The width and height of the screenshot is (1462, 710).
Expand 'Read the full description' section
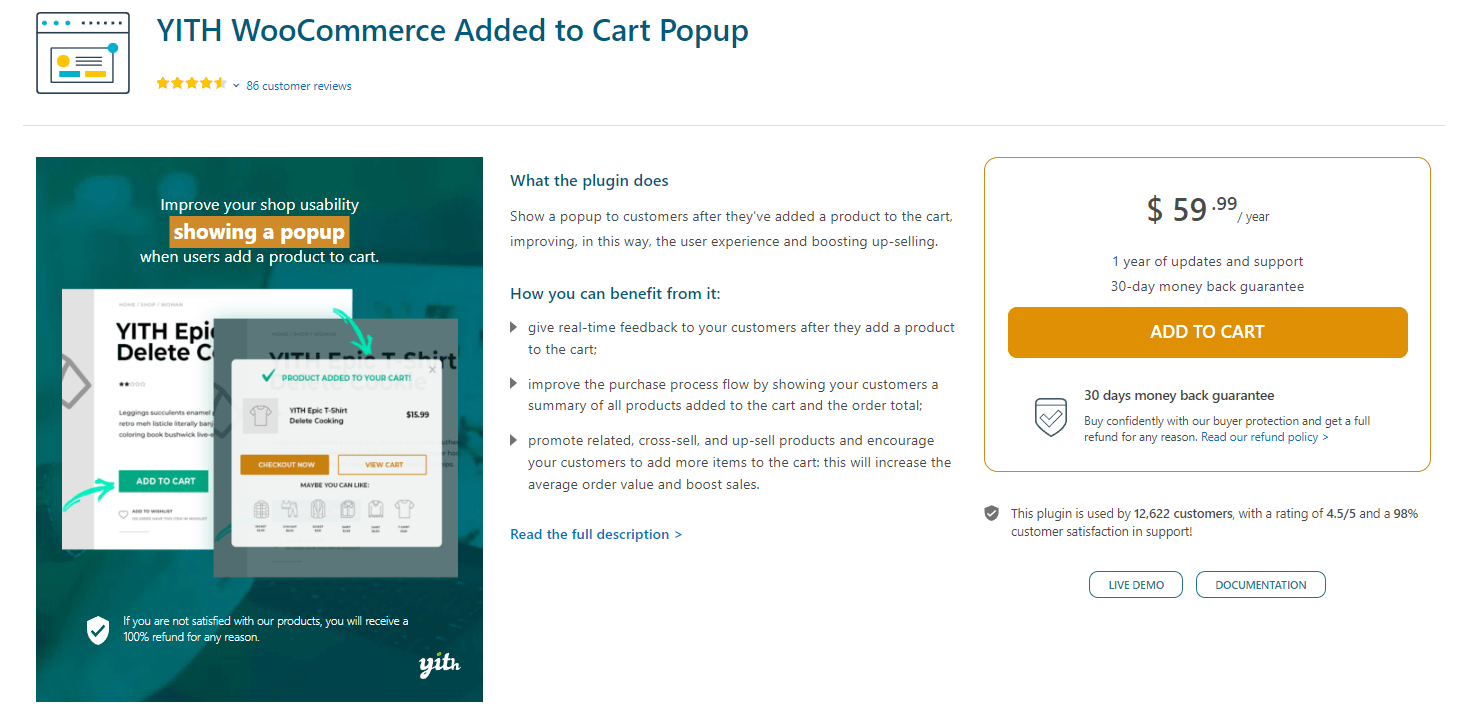coord(596,534)
